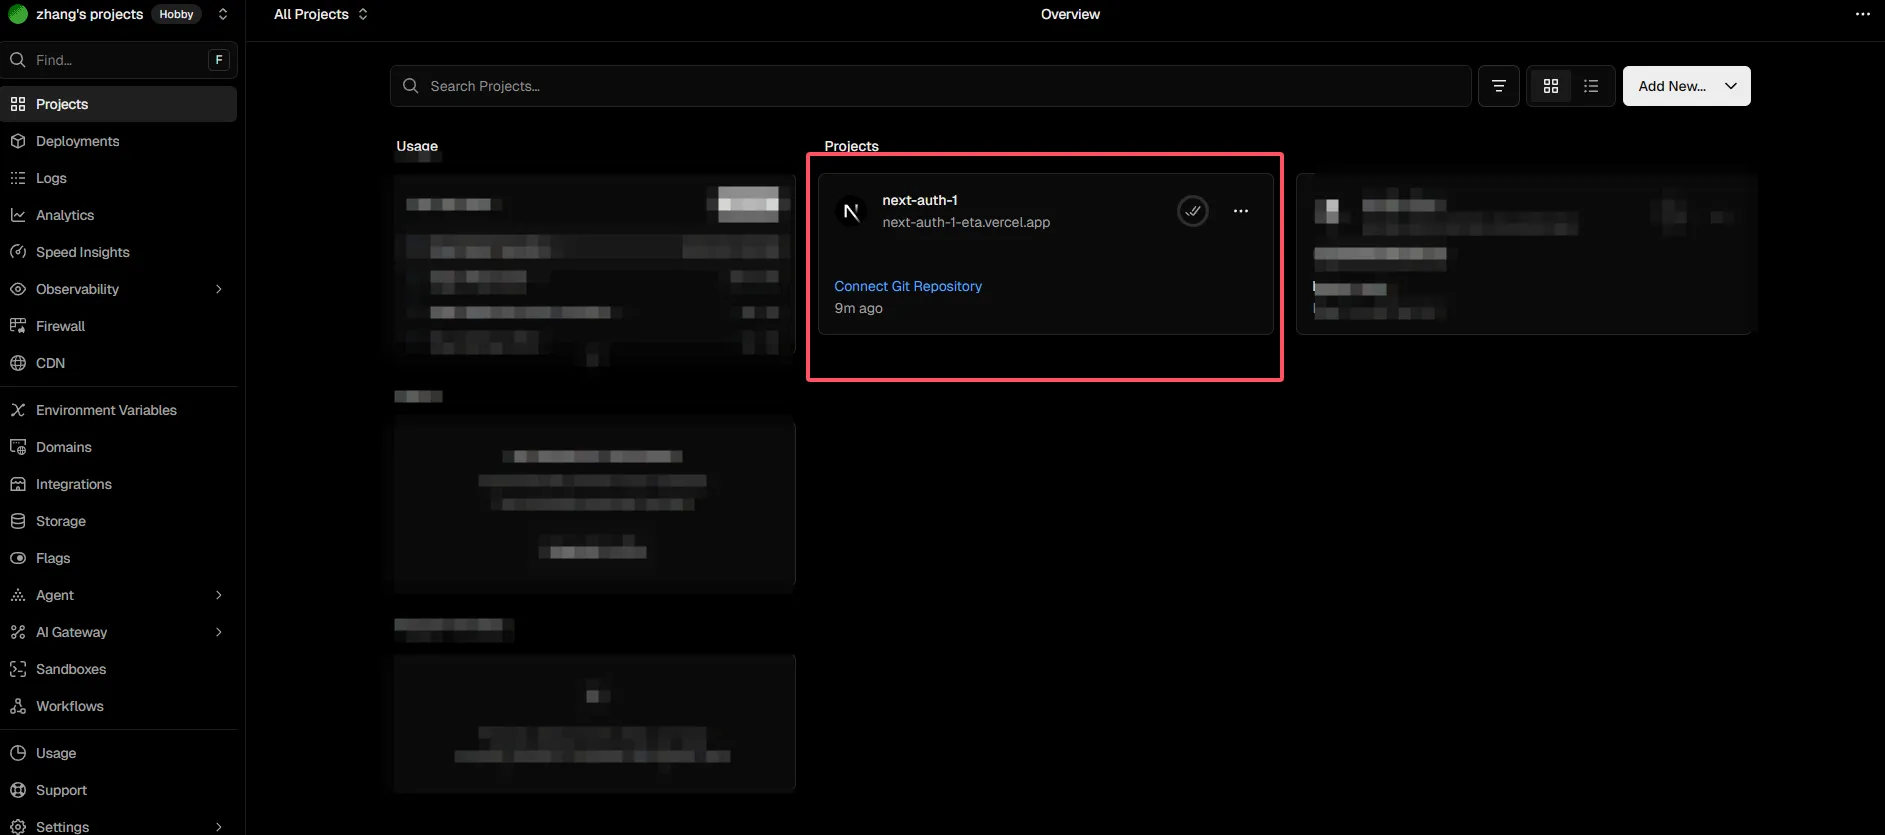
Task: Expand the AI Gateway submenu chevron
Action: point(219,632)
